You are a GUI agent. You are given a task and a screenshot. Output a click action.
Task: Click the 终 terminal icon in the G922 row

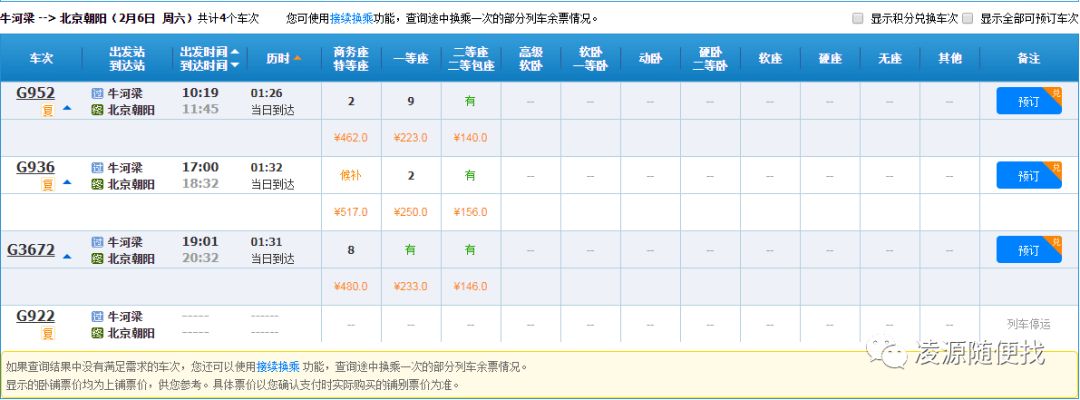(97, 333)
